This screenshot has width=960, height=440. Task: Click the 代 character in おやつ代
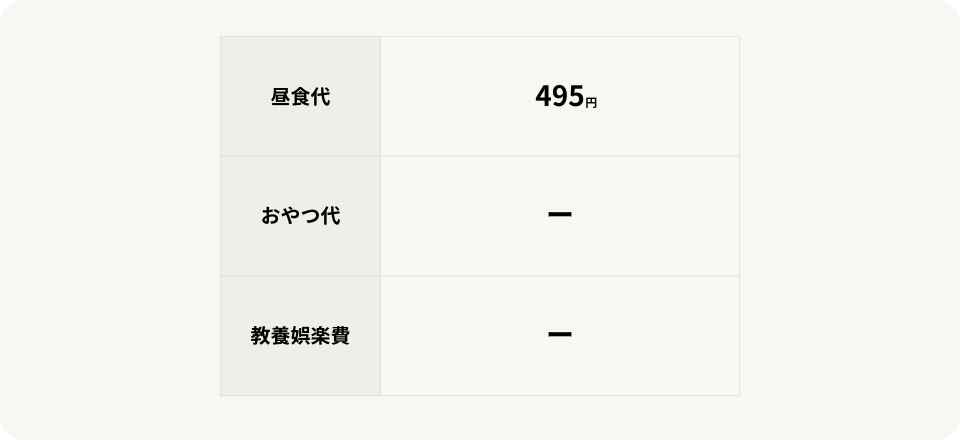(x=330, y=216)
